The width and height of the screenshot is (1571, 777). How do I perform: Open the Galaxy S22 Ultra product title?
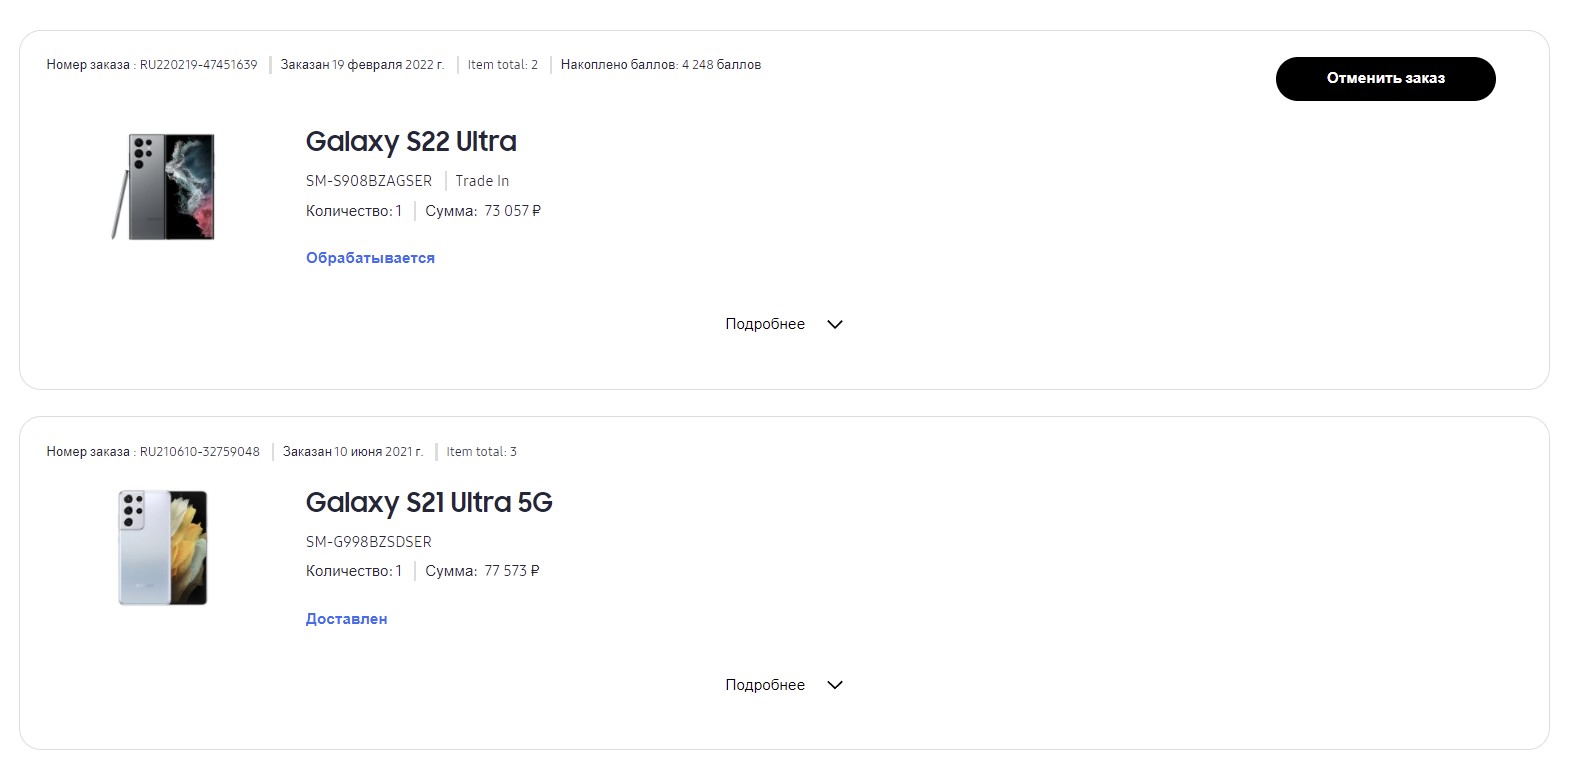[411, 141]
